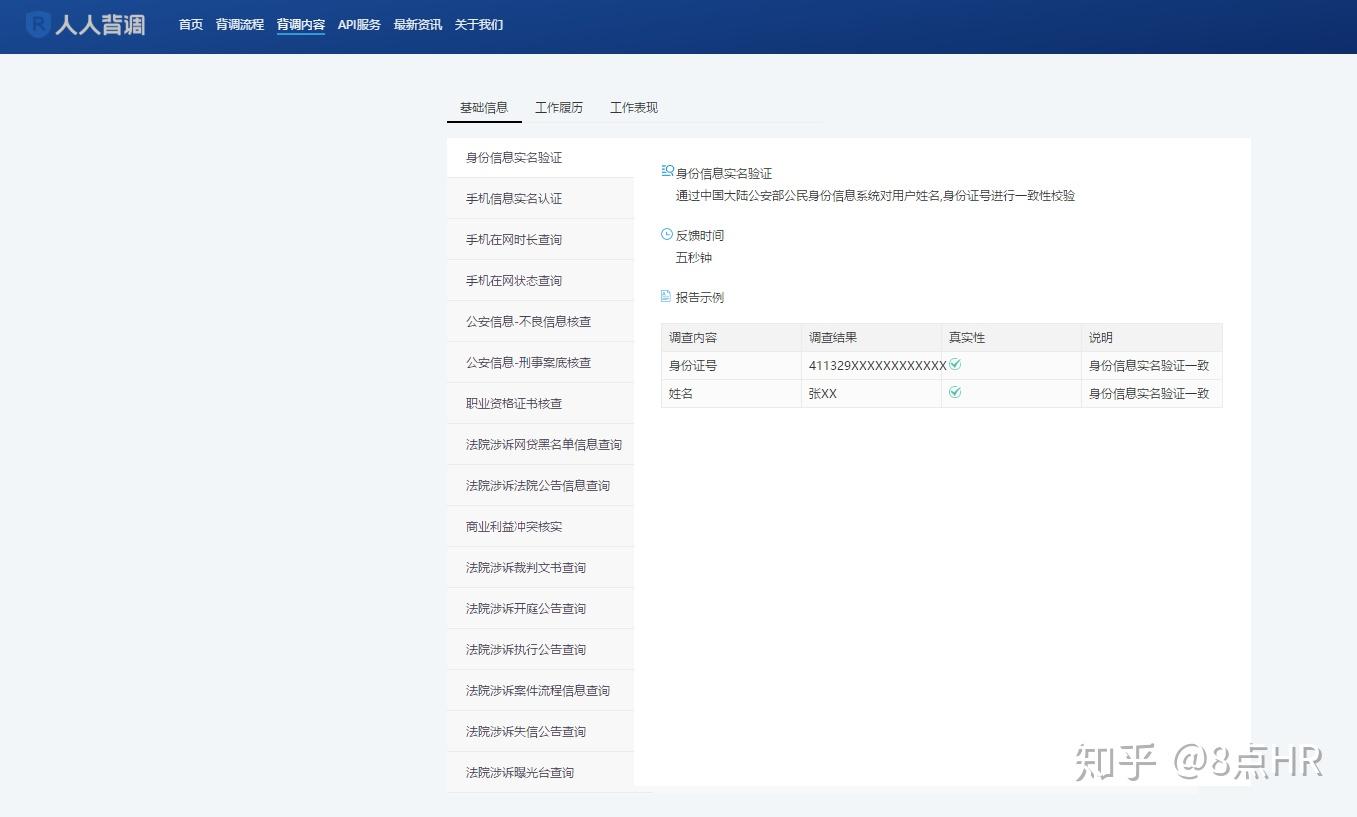Select the 基础信息 tab
The width and height of the screenshot is (1357, 817).
[x=484, y=107]
